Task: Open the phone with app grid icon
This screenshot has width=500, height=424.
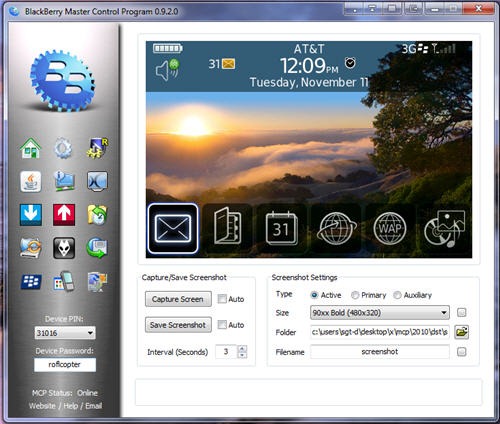Action: click(64, 282)
